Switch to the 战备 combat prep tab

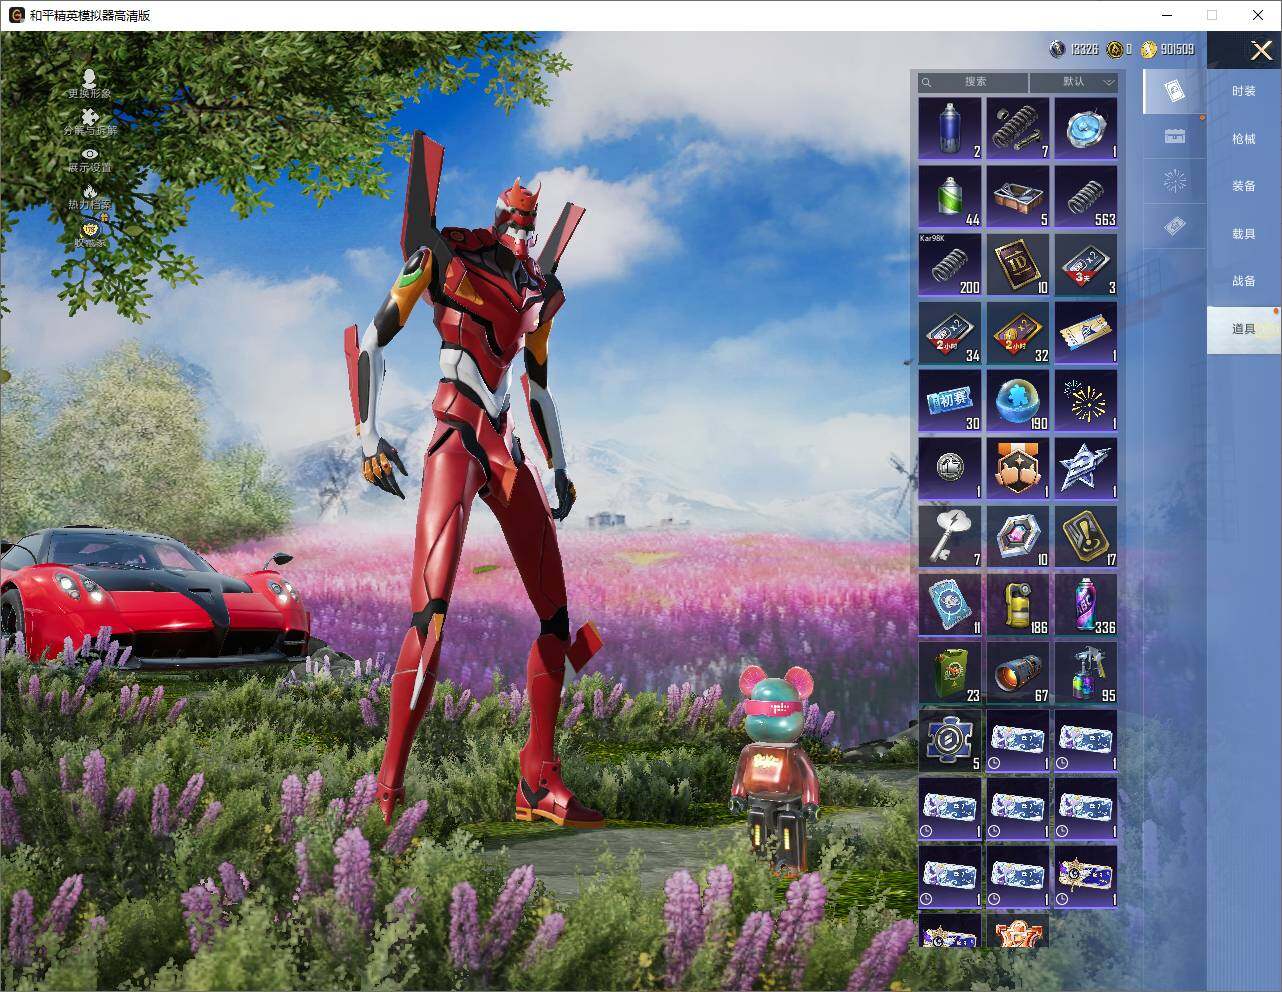tap(1243, 281)
